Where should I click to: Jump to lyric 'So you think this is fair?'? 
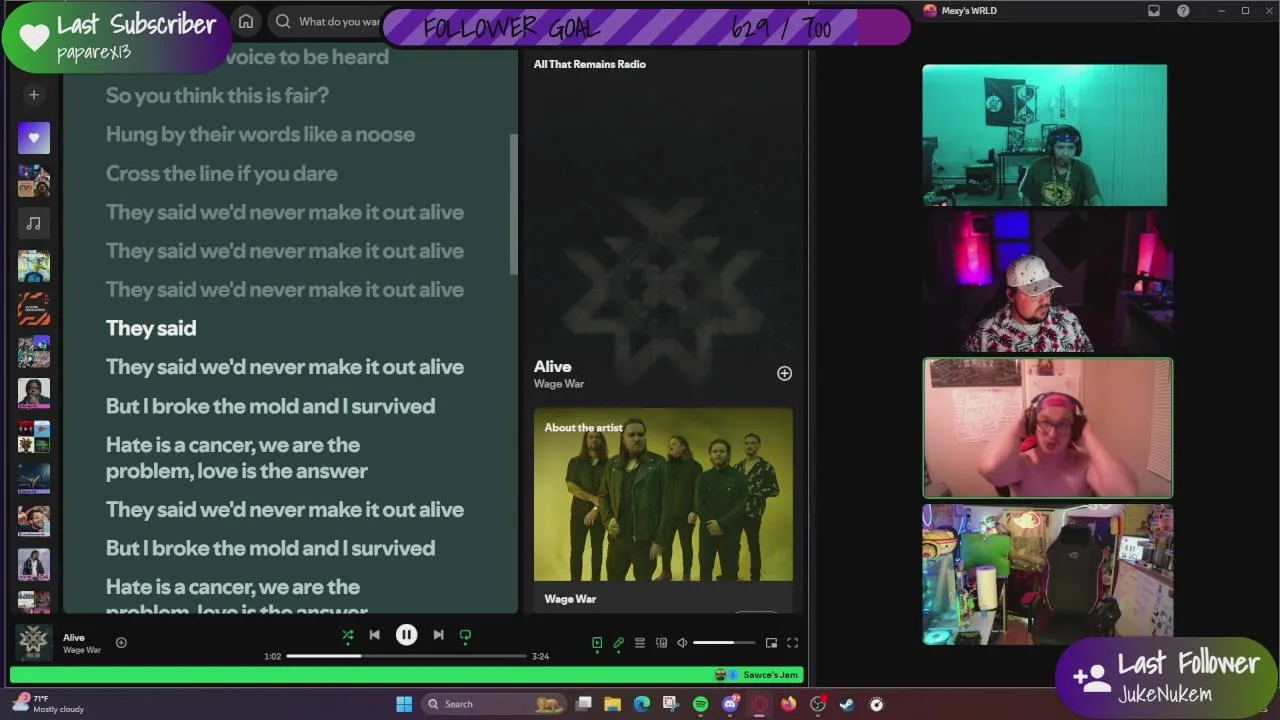click(x=217, y=95)
